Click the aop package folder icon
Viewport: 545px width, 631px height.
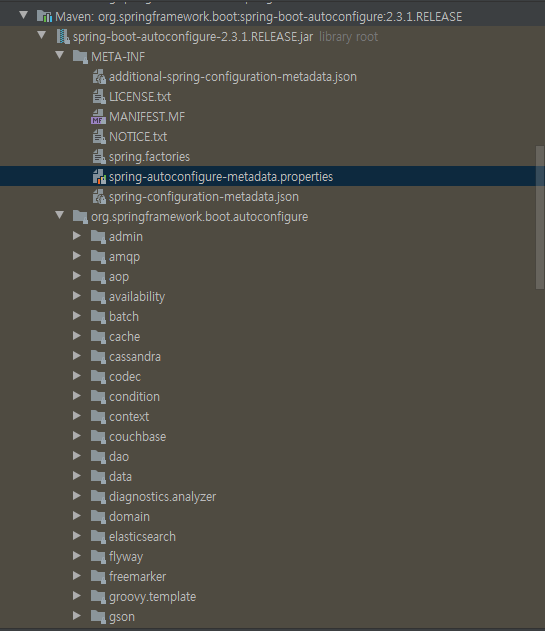click(x=98, y=277)
